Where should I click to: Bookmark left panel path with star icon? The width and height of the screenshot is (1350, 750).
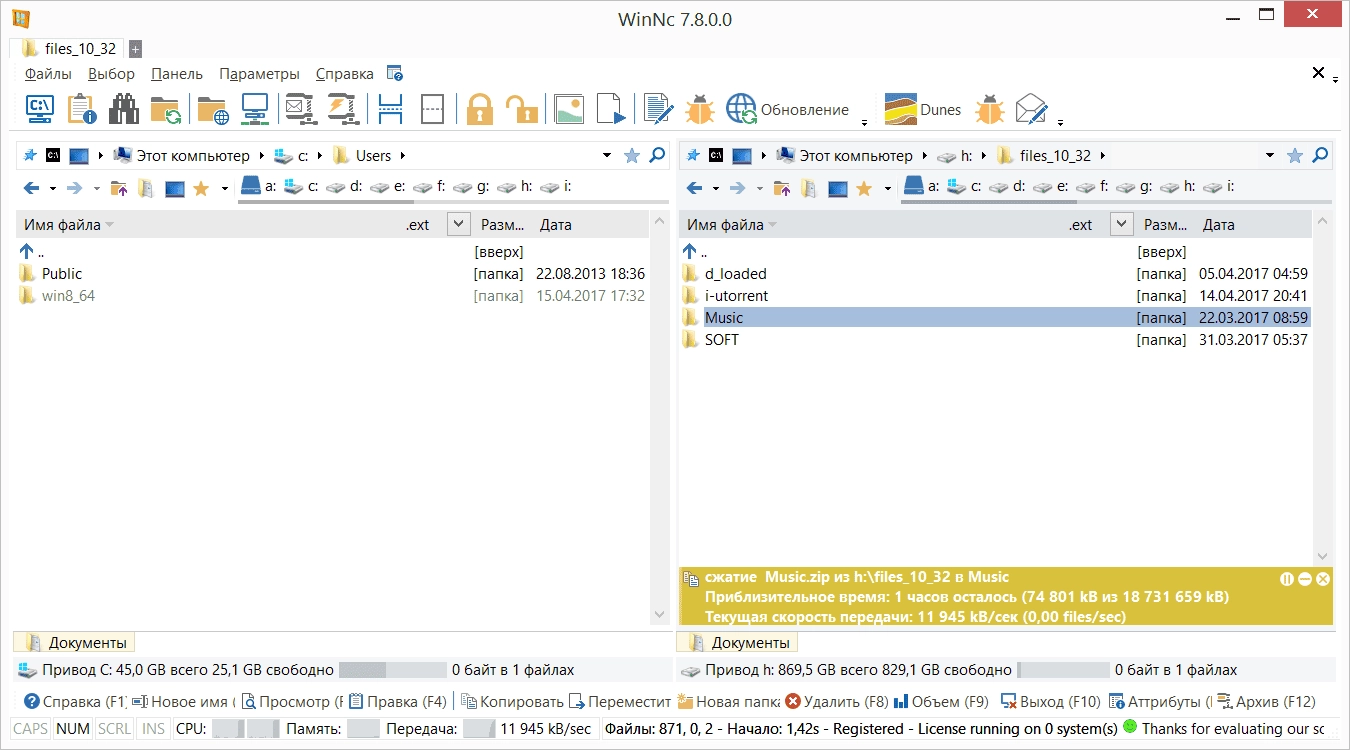point(632,156)
